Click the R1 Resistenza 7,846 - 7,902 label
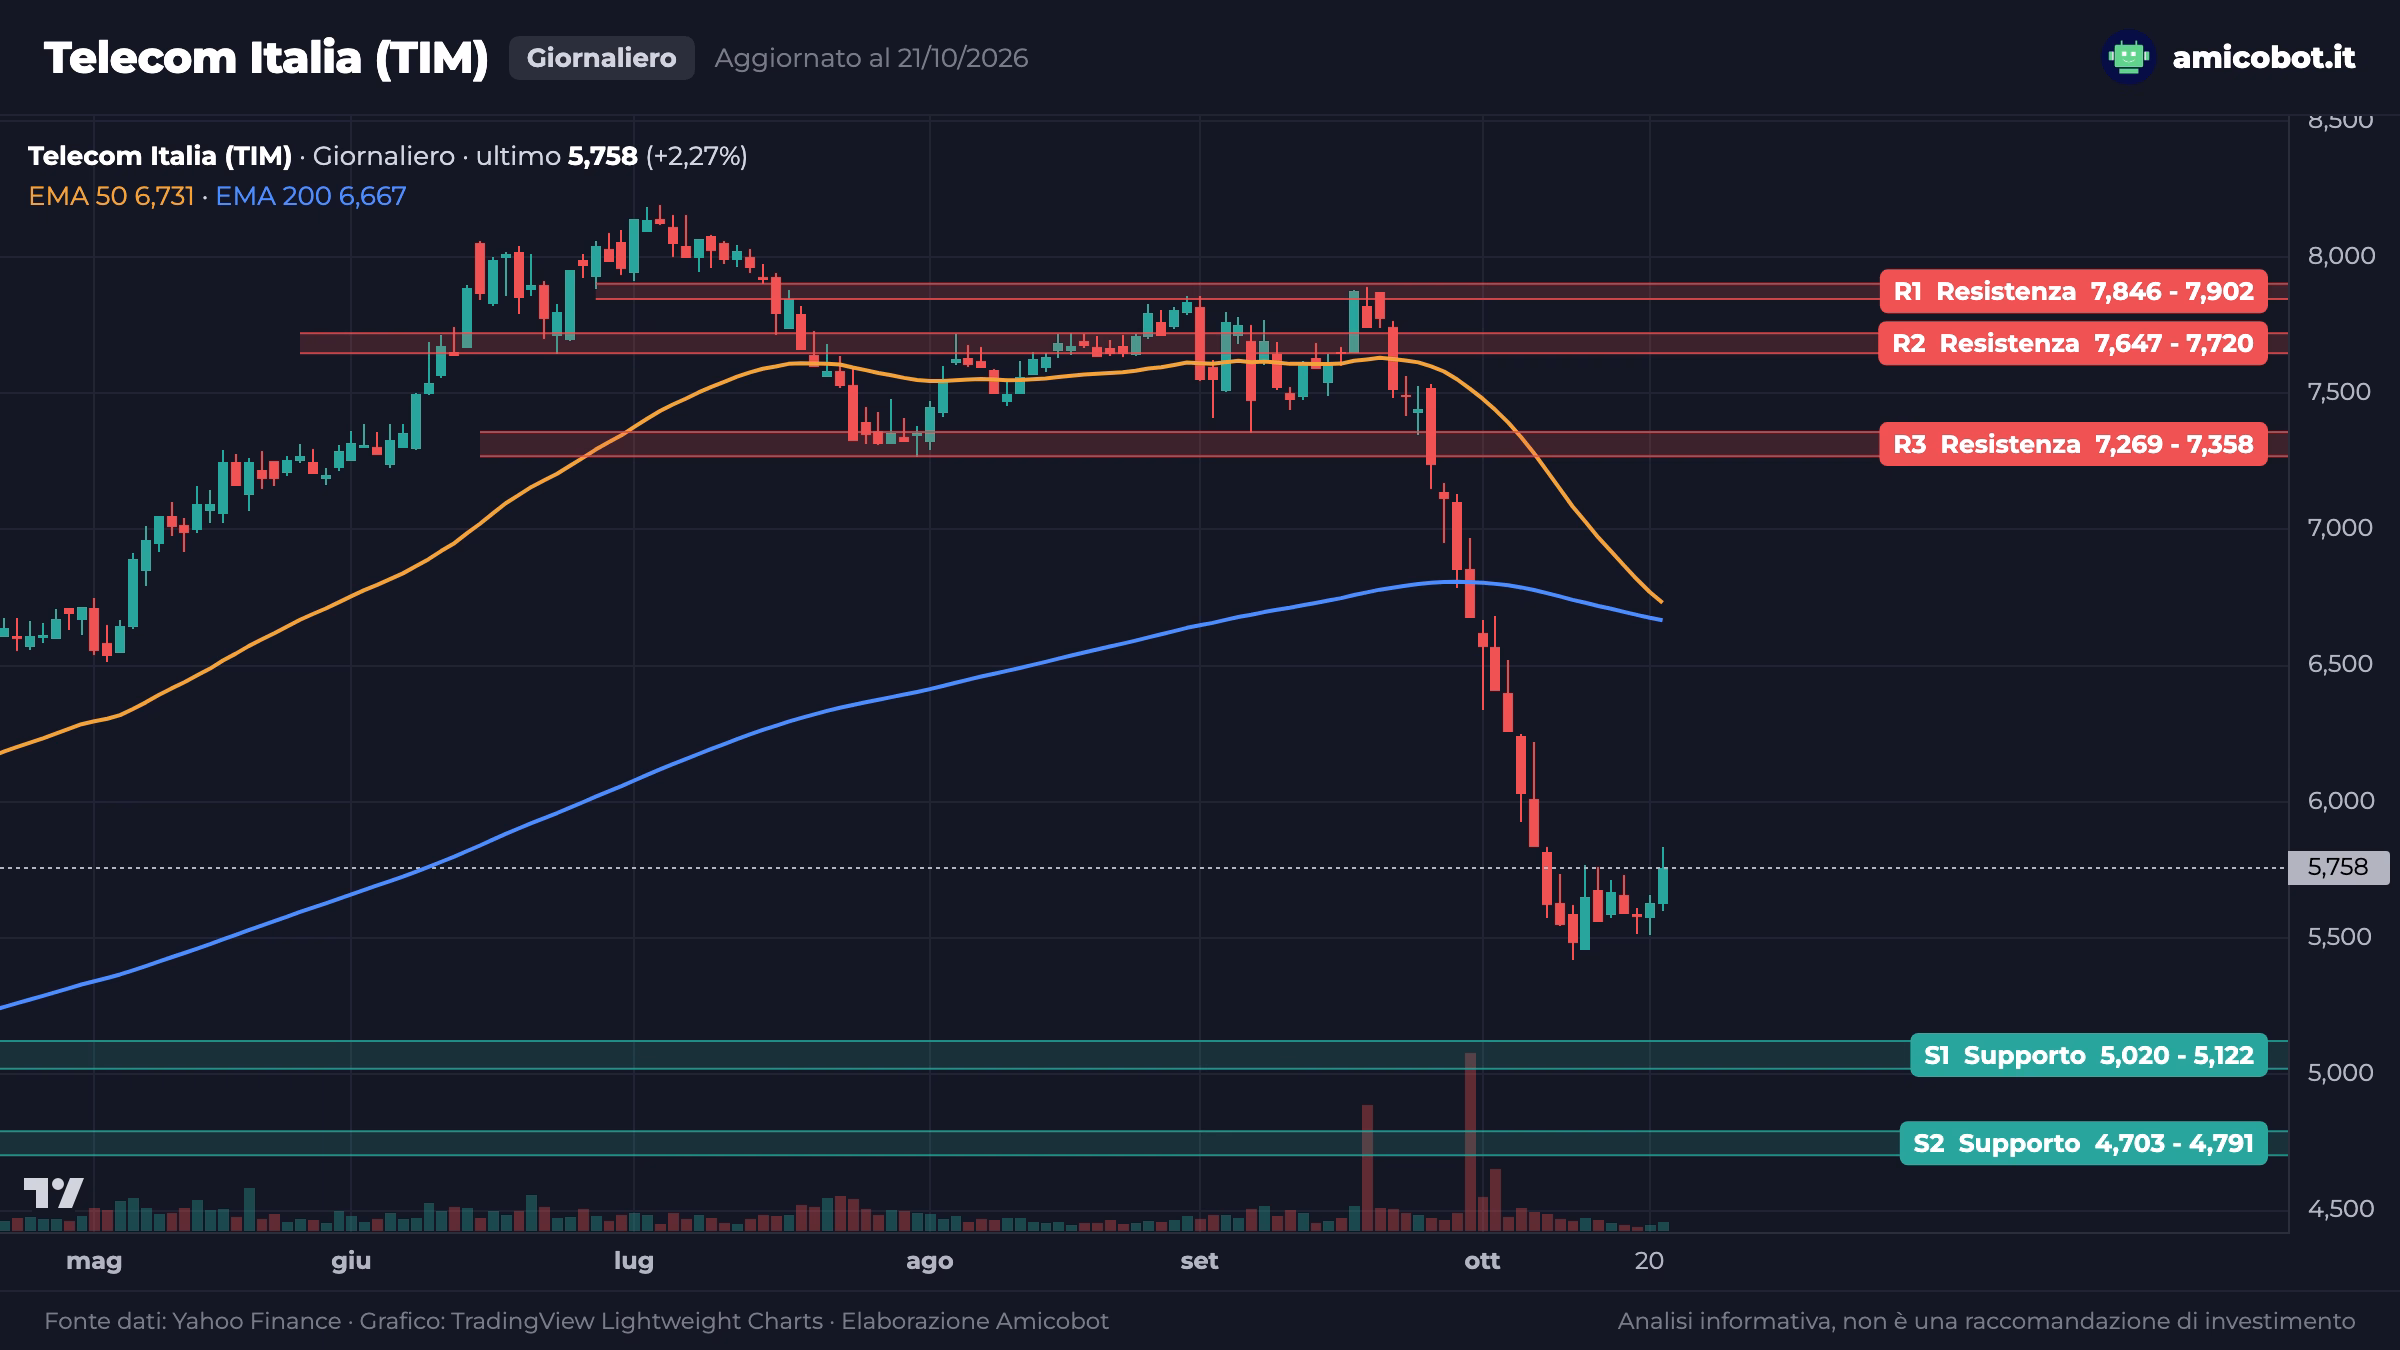 pyautogui.click(x=2073, y=291)
